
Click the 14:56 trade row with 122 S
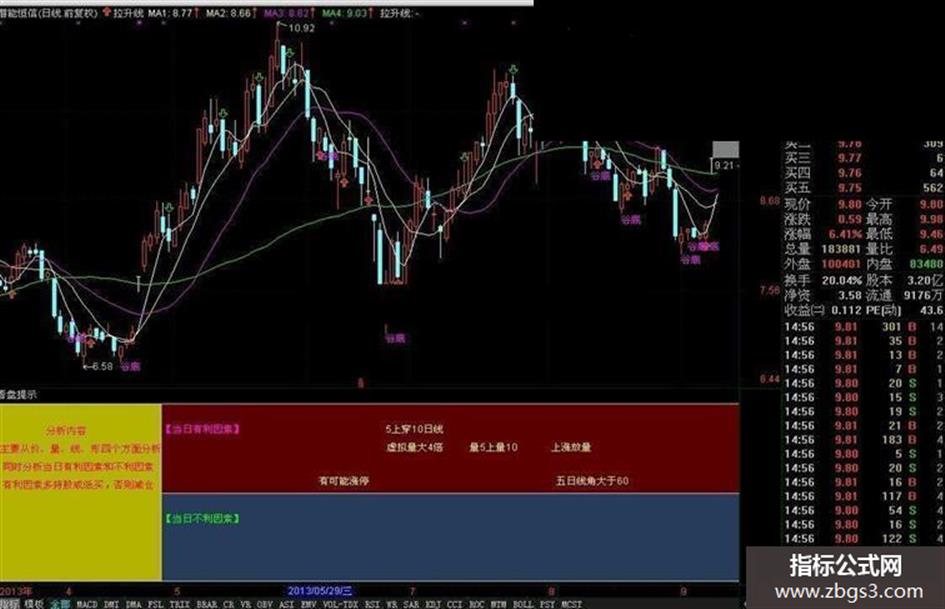tap(864, 538)
